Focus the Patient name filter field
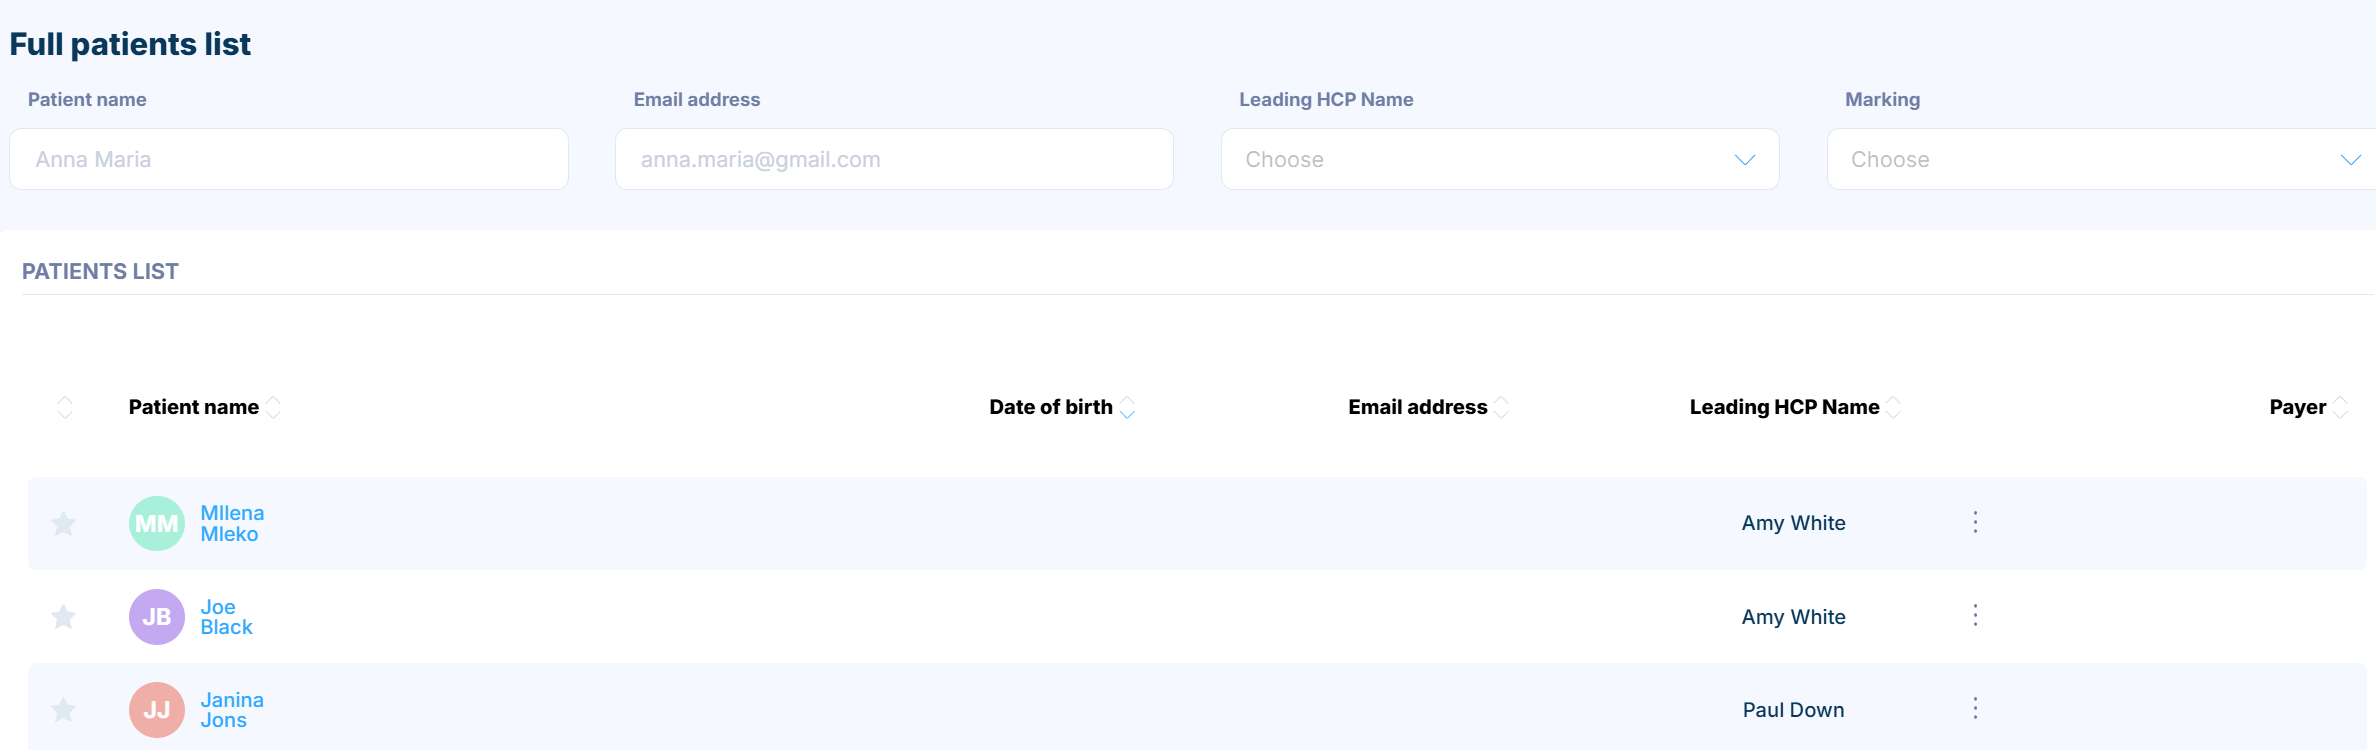2376x750 pixels. point(289,159)
